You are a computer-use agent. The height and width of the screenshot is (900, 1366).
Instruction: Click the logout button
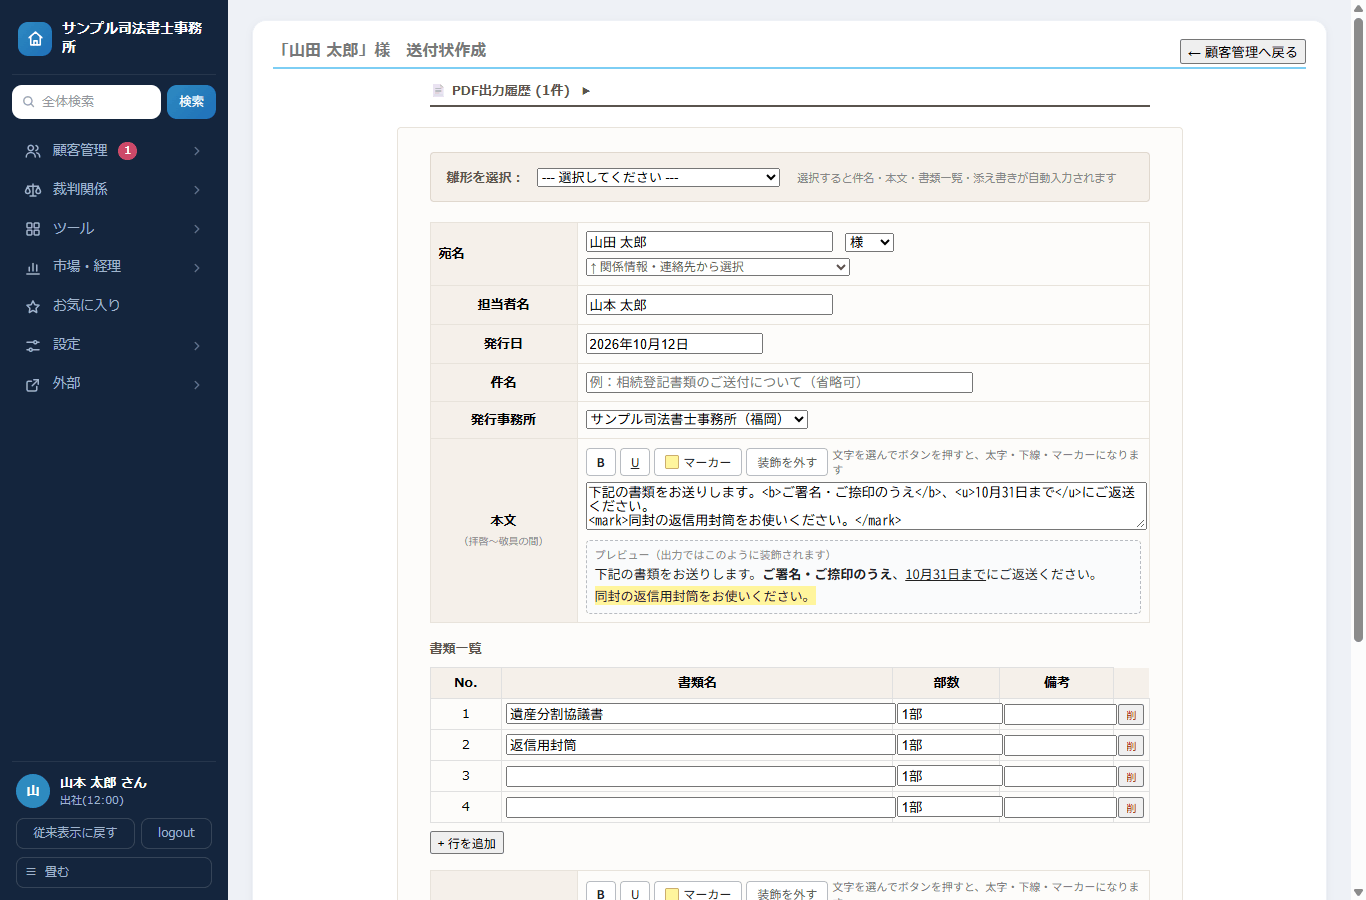click(x=176, y=833)
